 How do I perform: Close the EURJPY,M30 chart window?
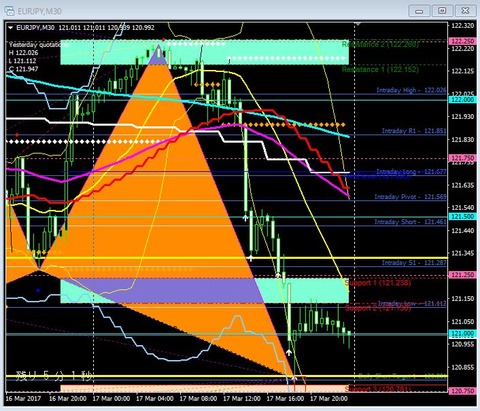(465, 11)
